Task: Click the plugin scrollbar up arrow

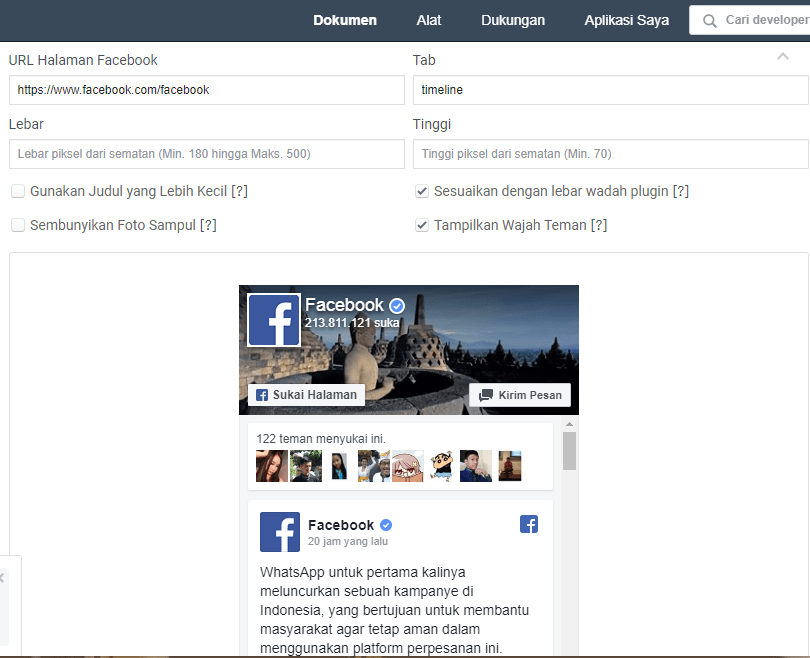Action: click(x=569, y=424)
